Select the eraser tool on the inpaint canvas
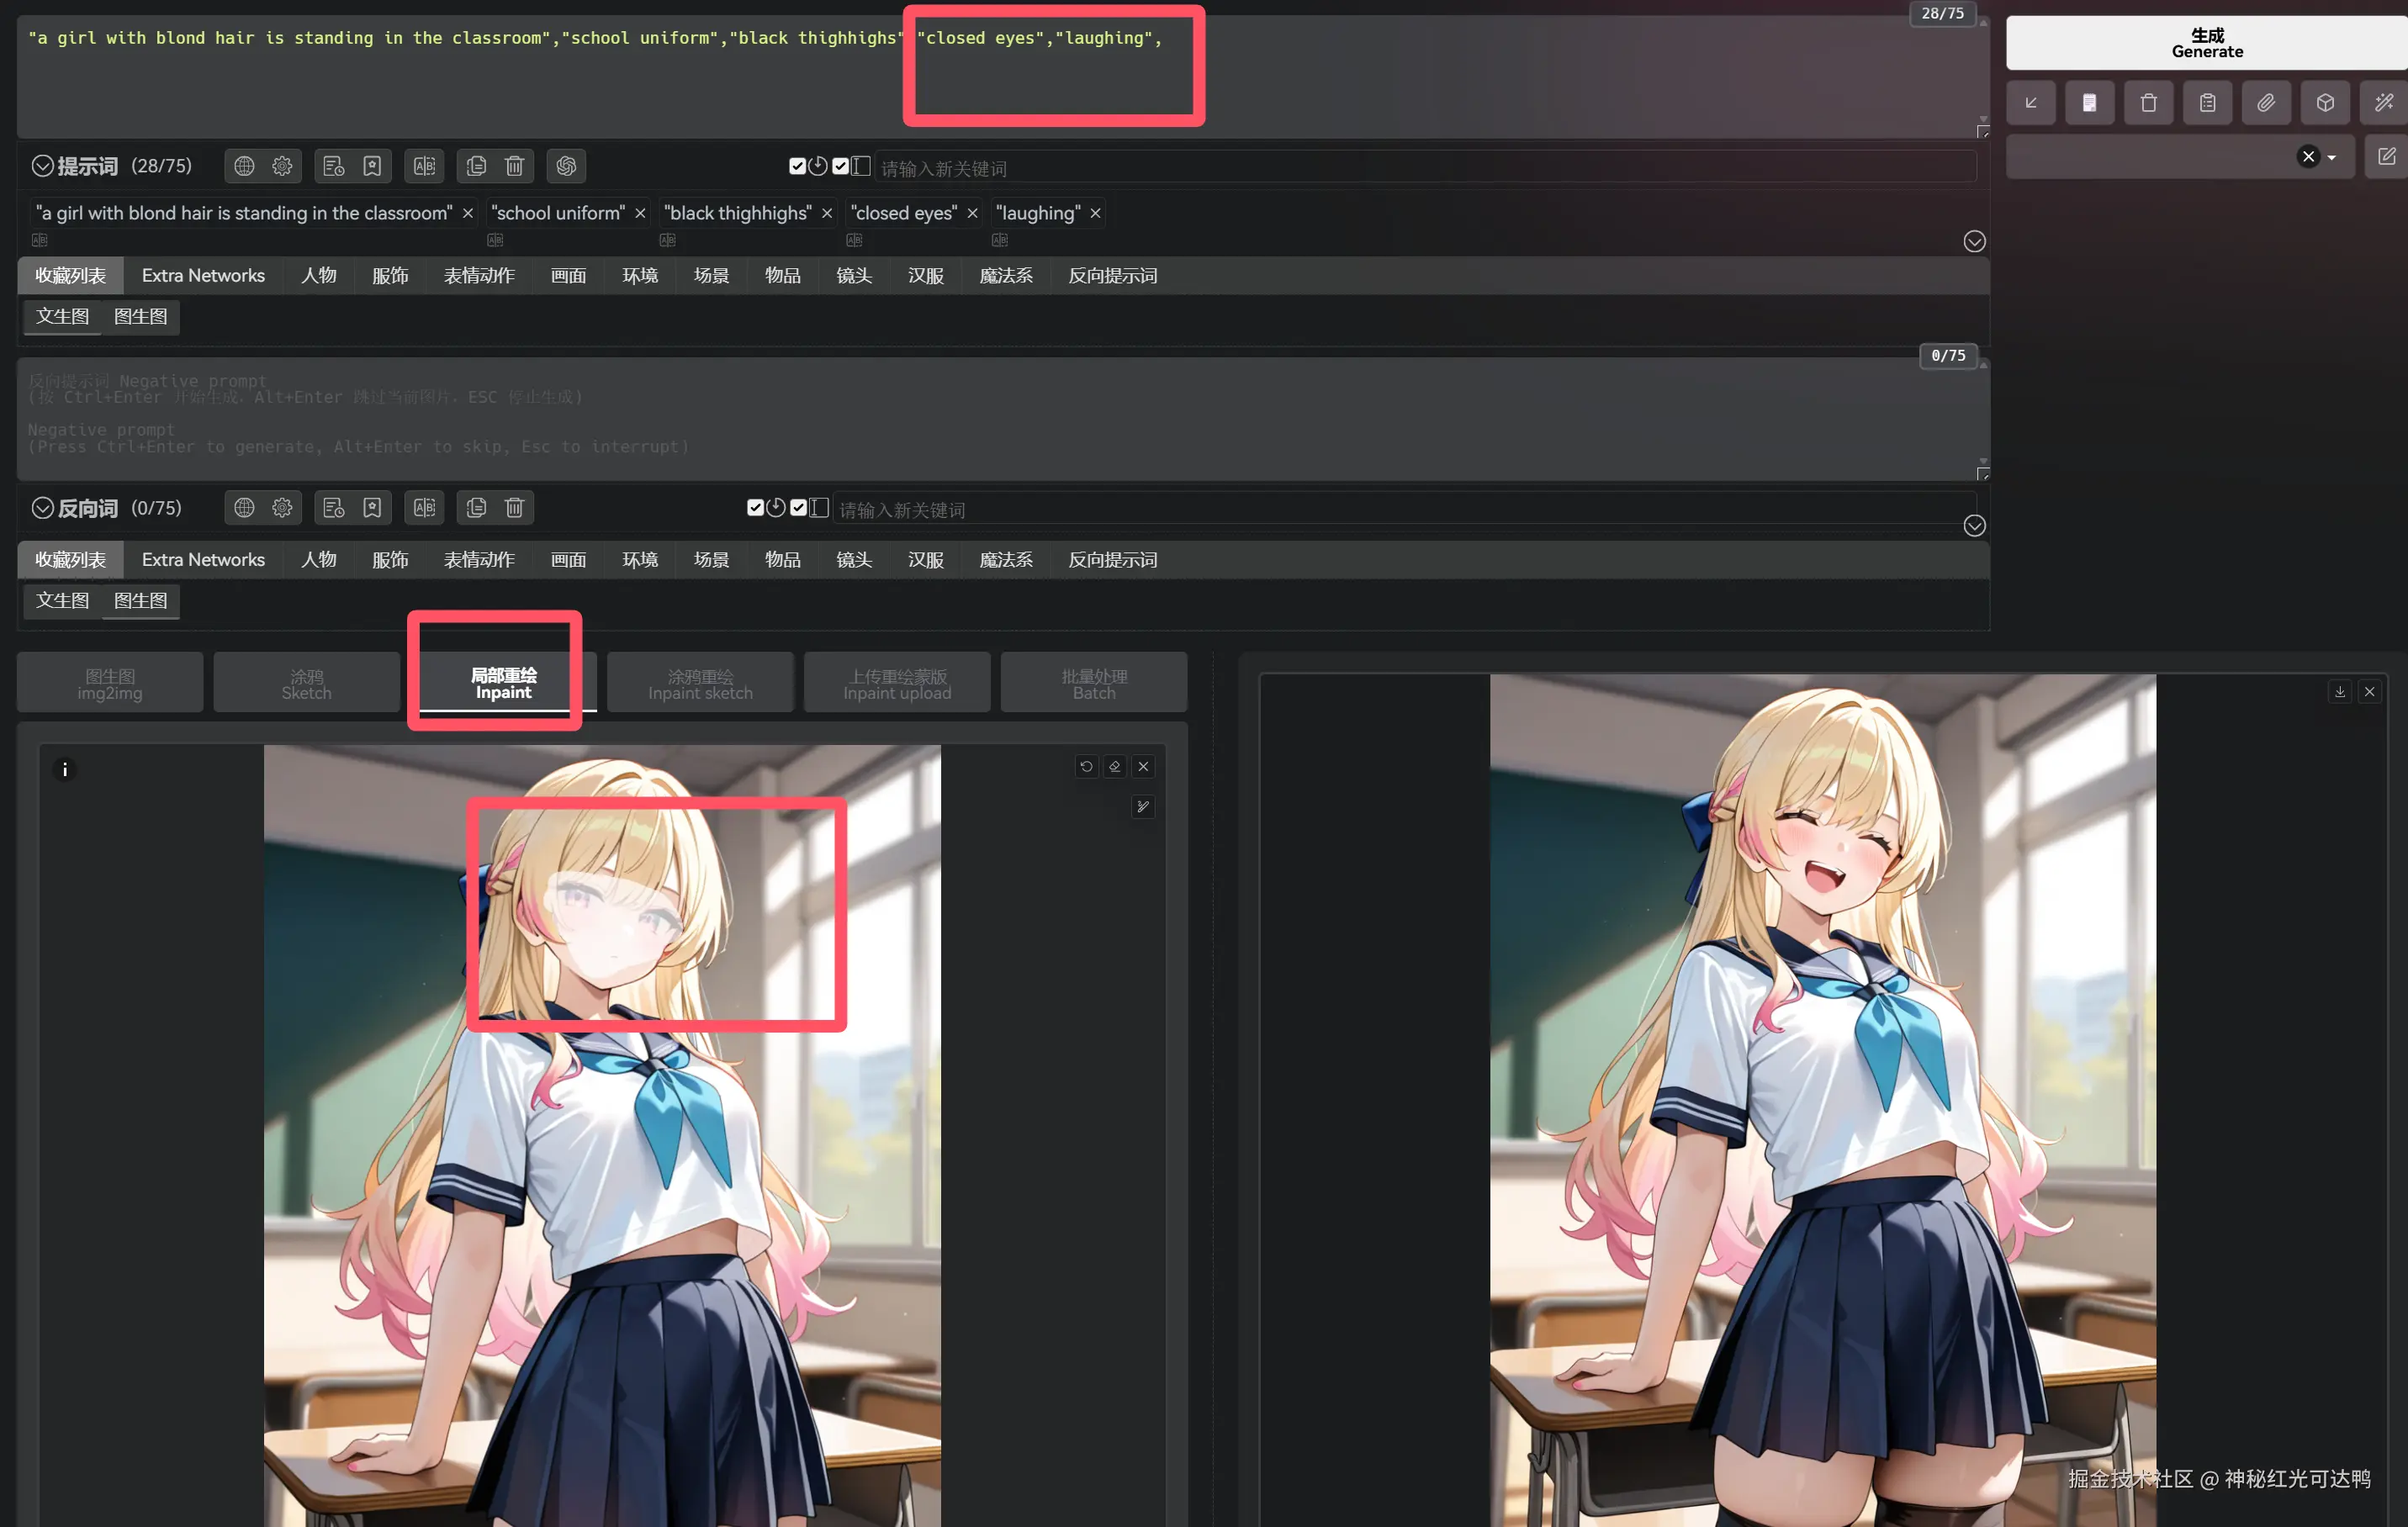Image resolution: width=2408 pixels, height=1527 pixels. point(1114,766)
